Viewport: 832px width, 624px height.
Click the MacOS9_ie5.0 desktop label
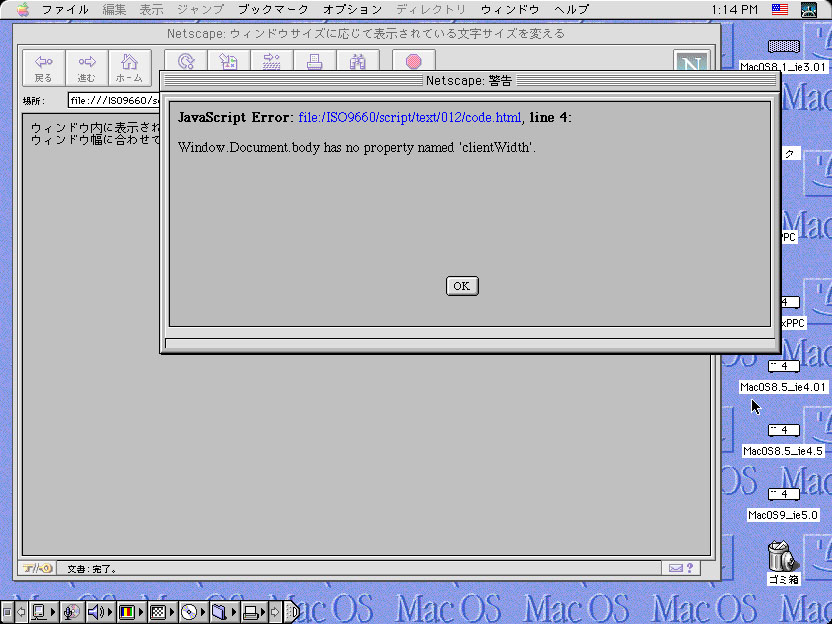point(783,515)
